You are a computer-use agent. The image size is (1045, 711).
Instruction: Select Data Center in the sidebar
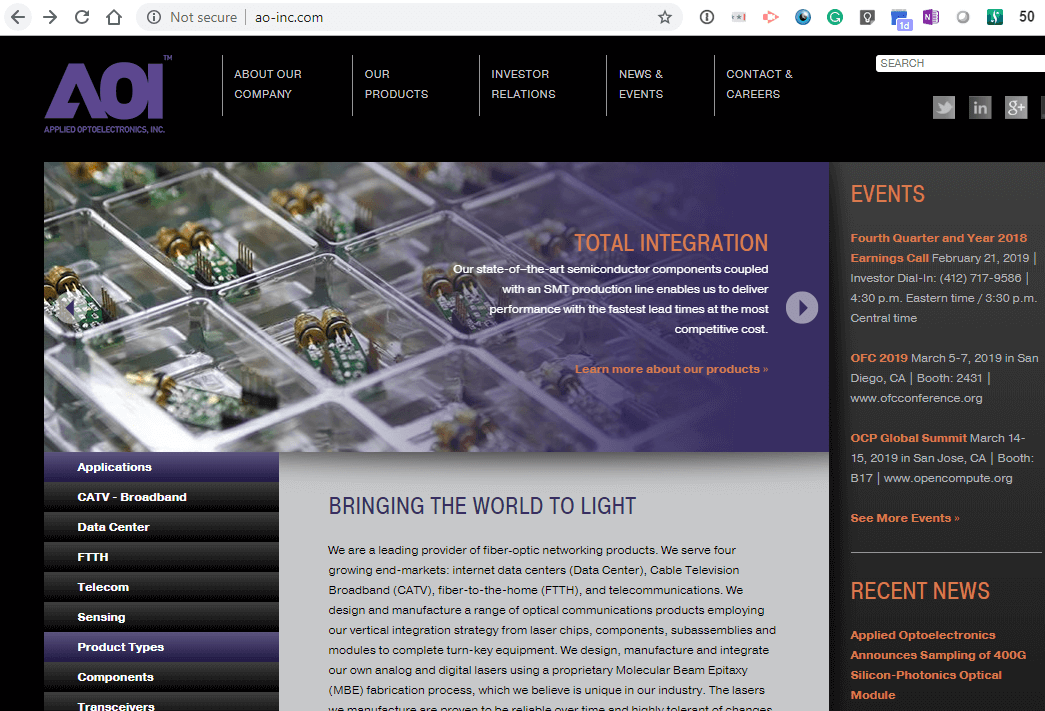tap(113, 527)
